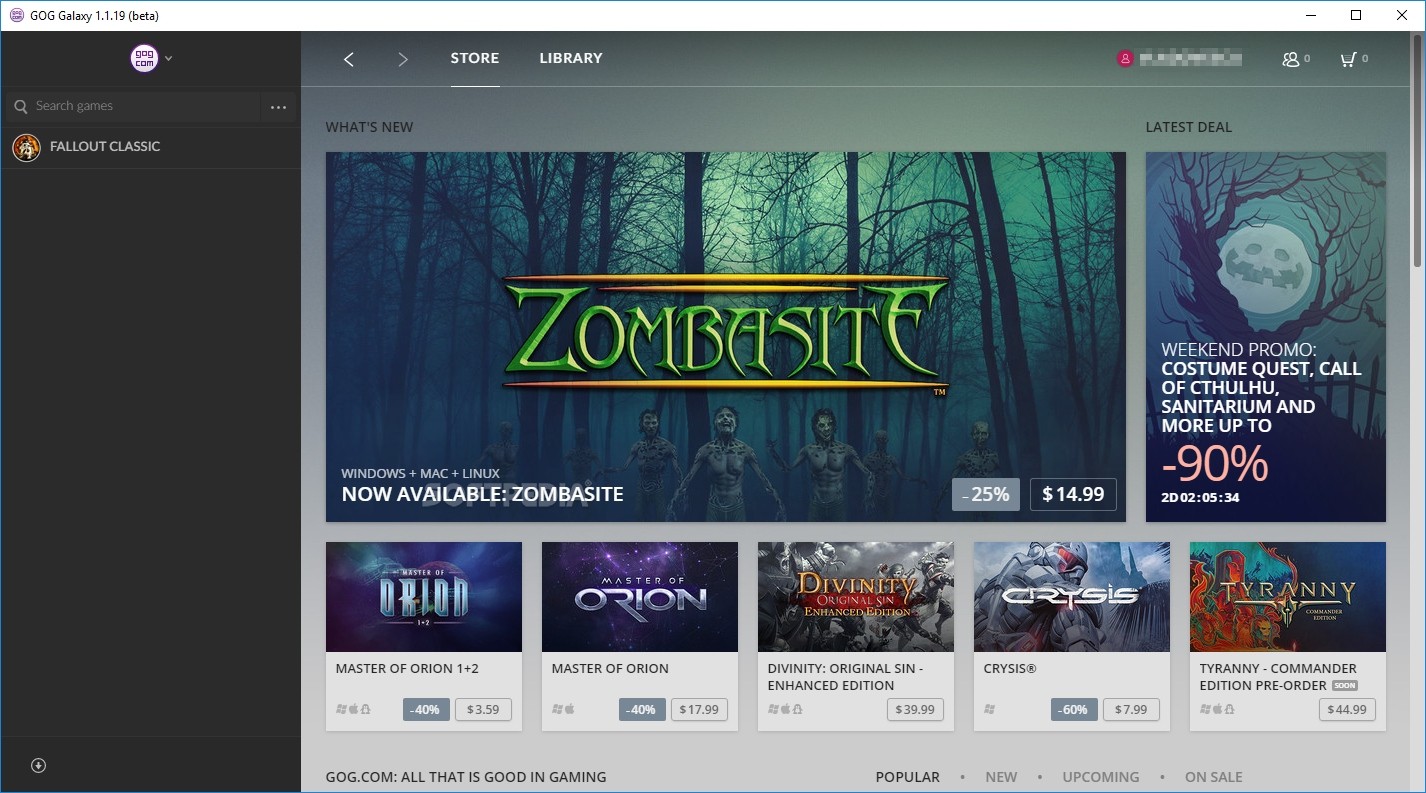
Task: Click the GOG Galaxy title bar icon
Action: [x=17, y=15]
